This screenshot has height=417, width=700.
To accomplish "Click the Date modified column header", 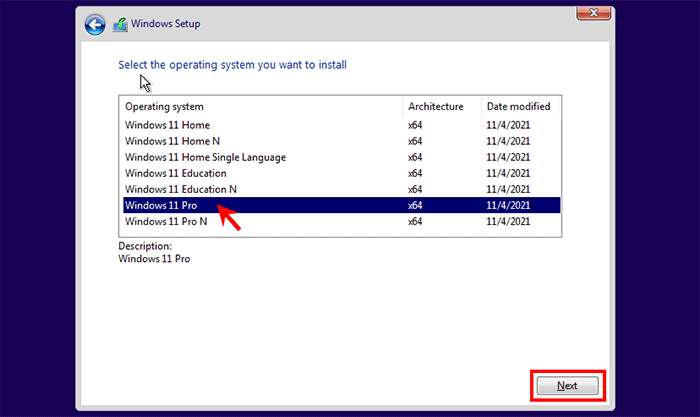I will [x=521, y=107].
